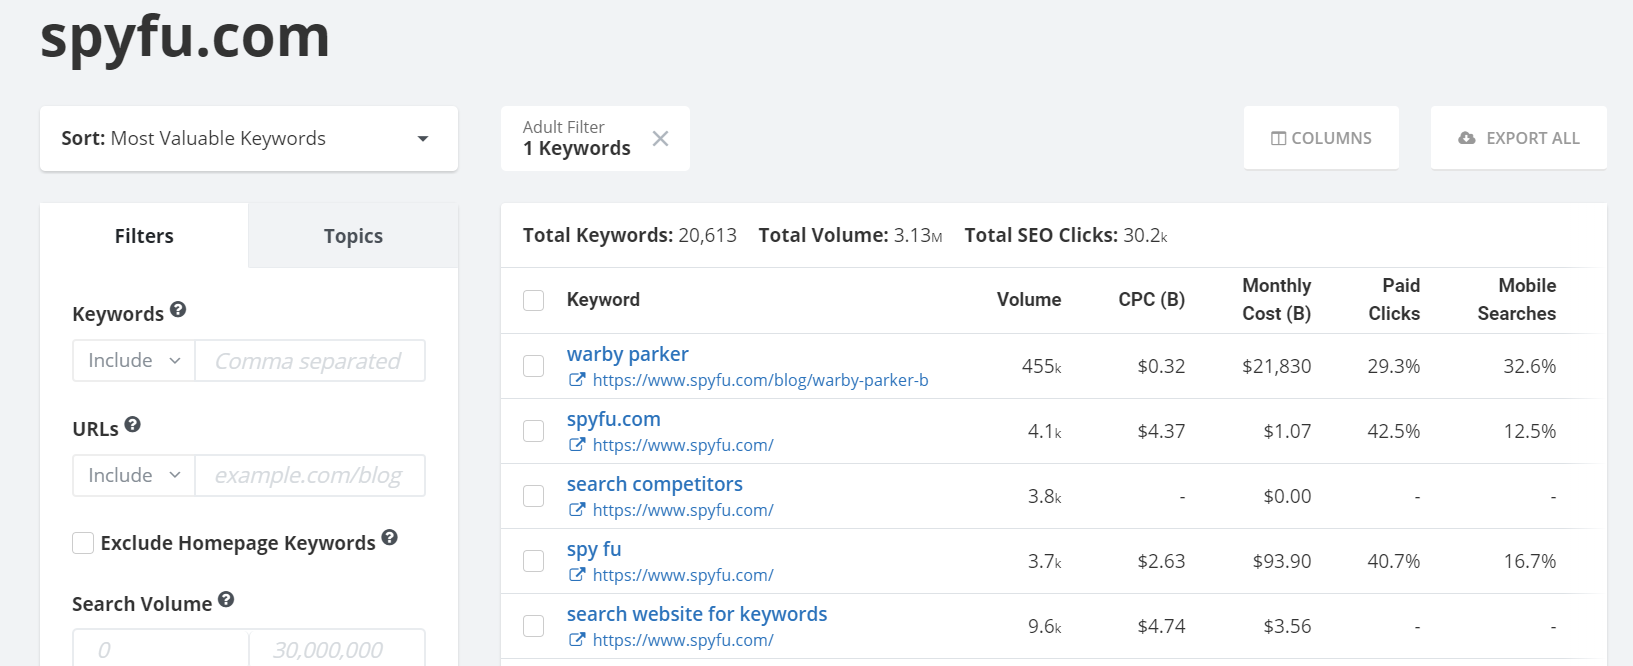The image size is (1633, 666).
Task: Sort table by Paid Clicks header
Action: coord(1394,300)
